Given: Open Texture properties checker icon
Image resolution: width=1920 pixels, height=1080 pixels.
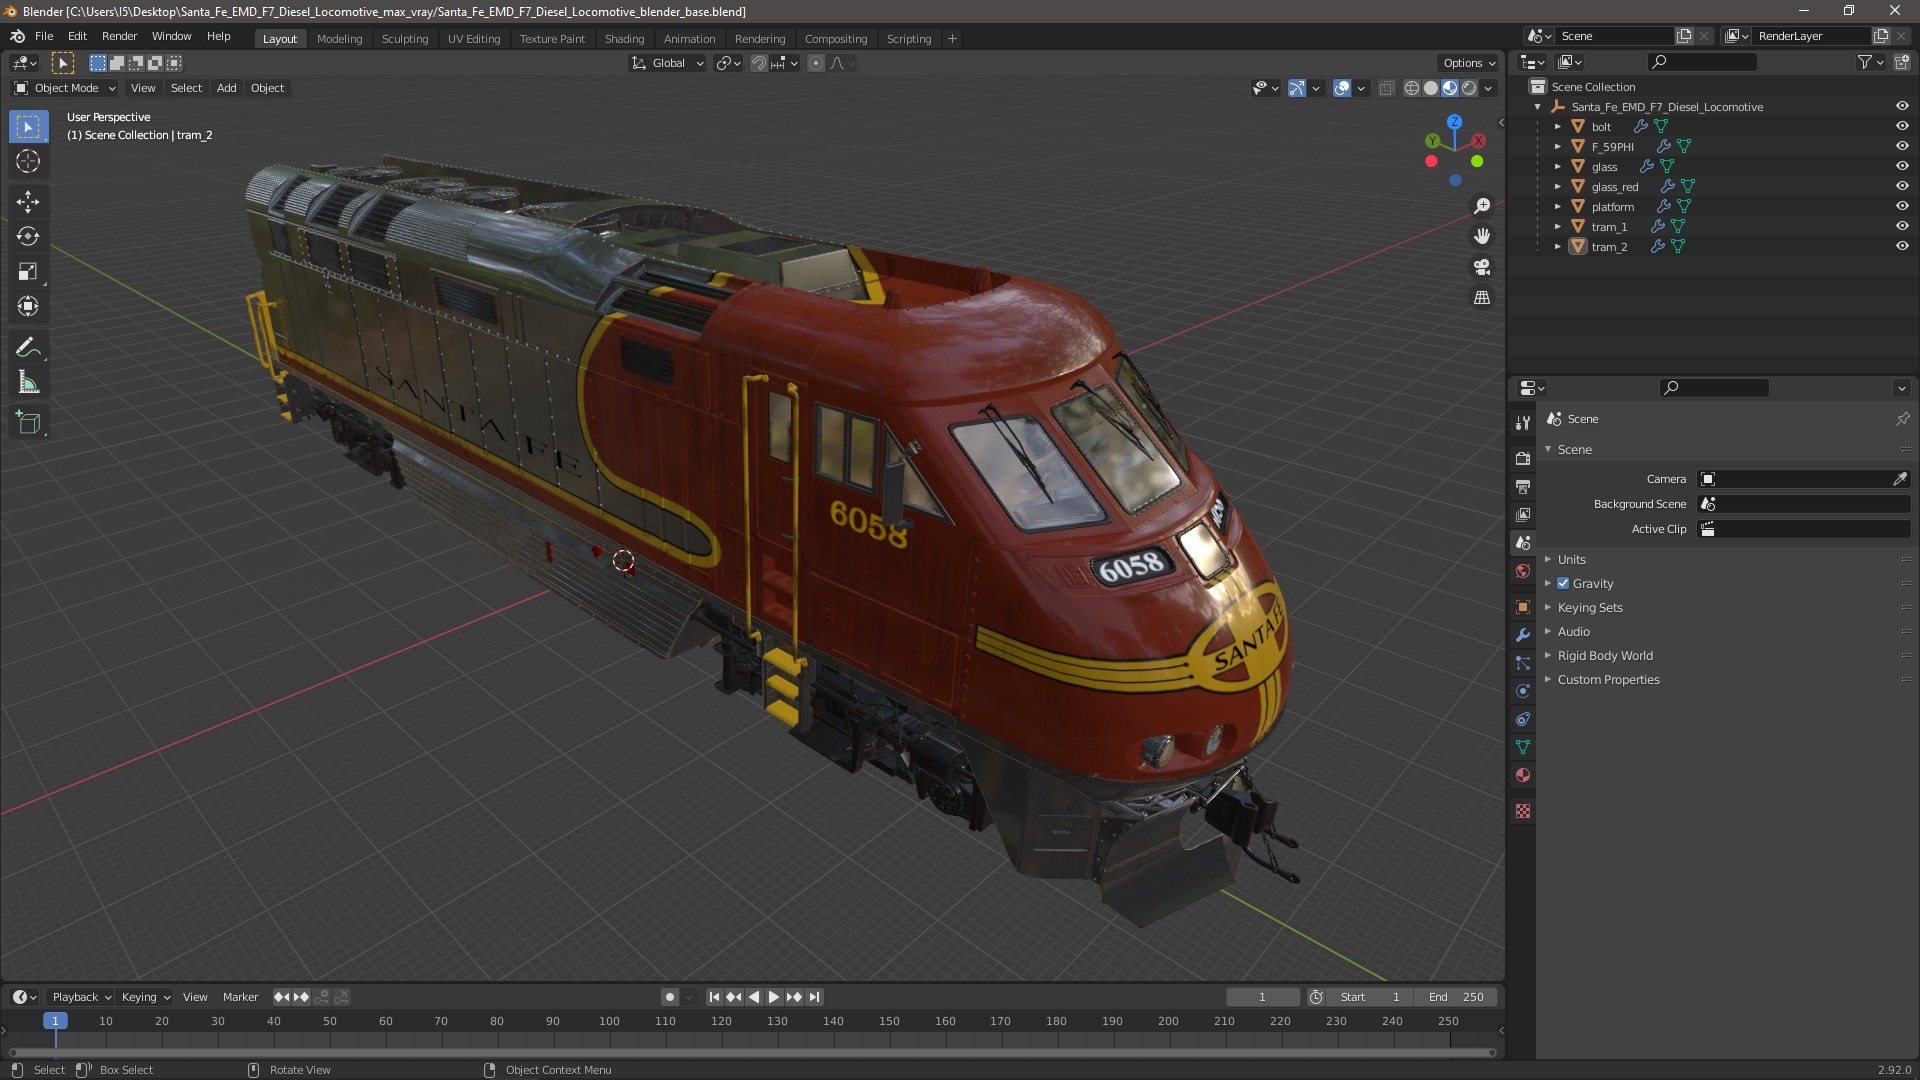Looking at the screenshot, I should click(1523, 811).
